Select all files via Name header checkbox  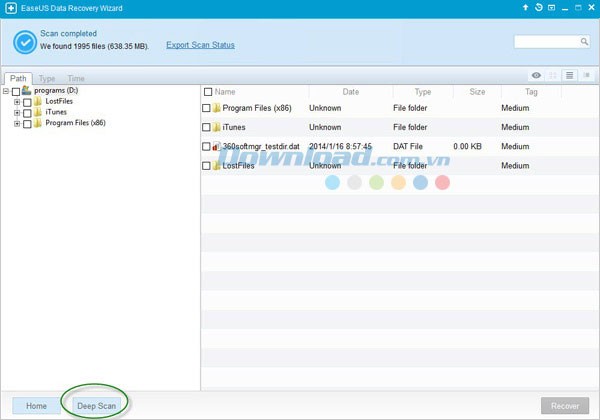point(207,92)
